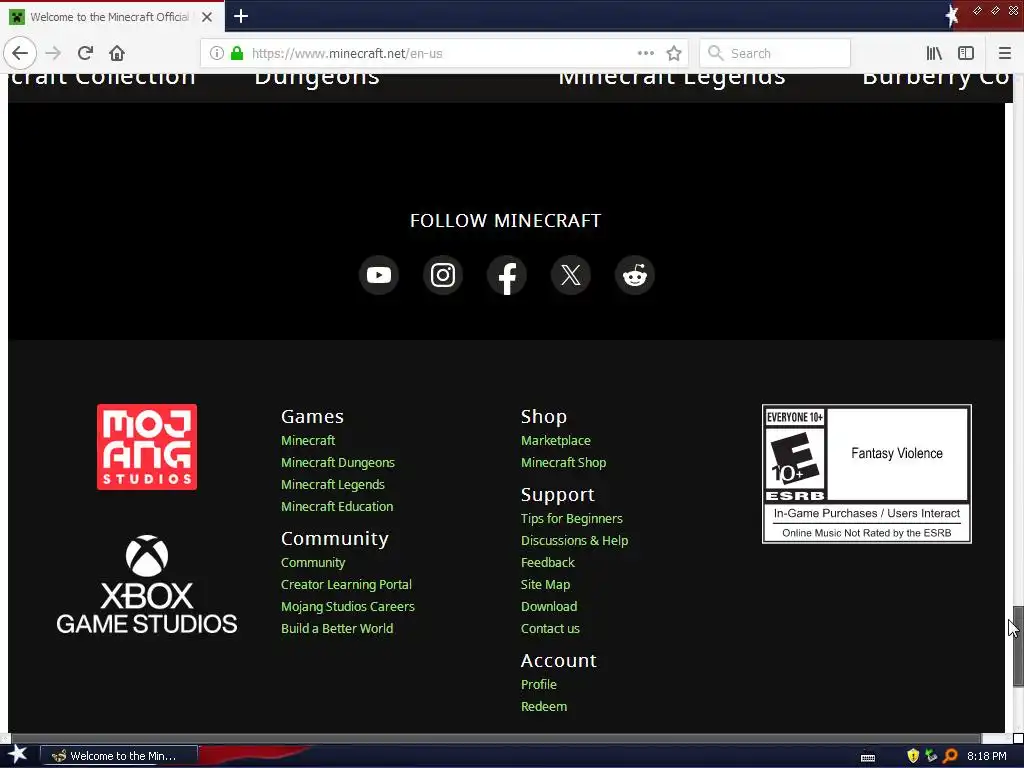Open Minecraft's YouTube channel icon
The image size is (1024, 768).
(379, 275)
